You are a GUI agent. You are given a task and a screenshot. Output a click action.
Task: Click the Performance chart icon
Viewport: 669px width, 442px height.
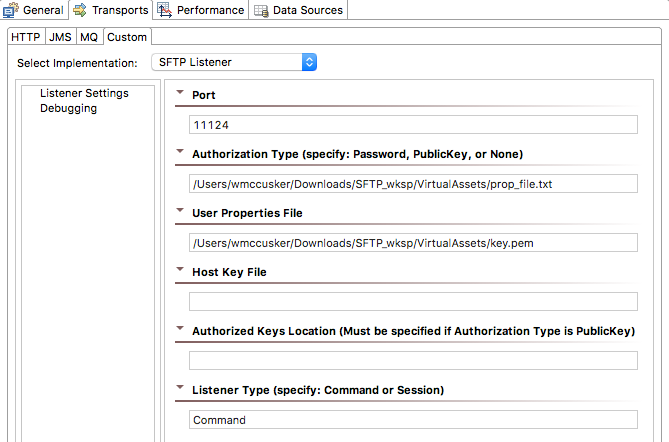(164, 9)
